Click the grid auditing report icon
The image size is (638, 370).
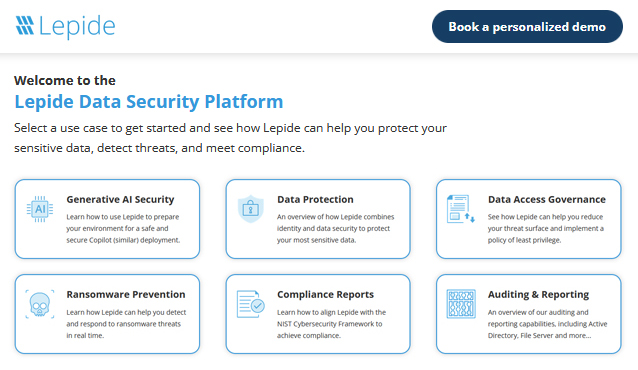click(461, 304)
